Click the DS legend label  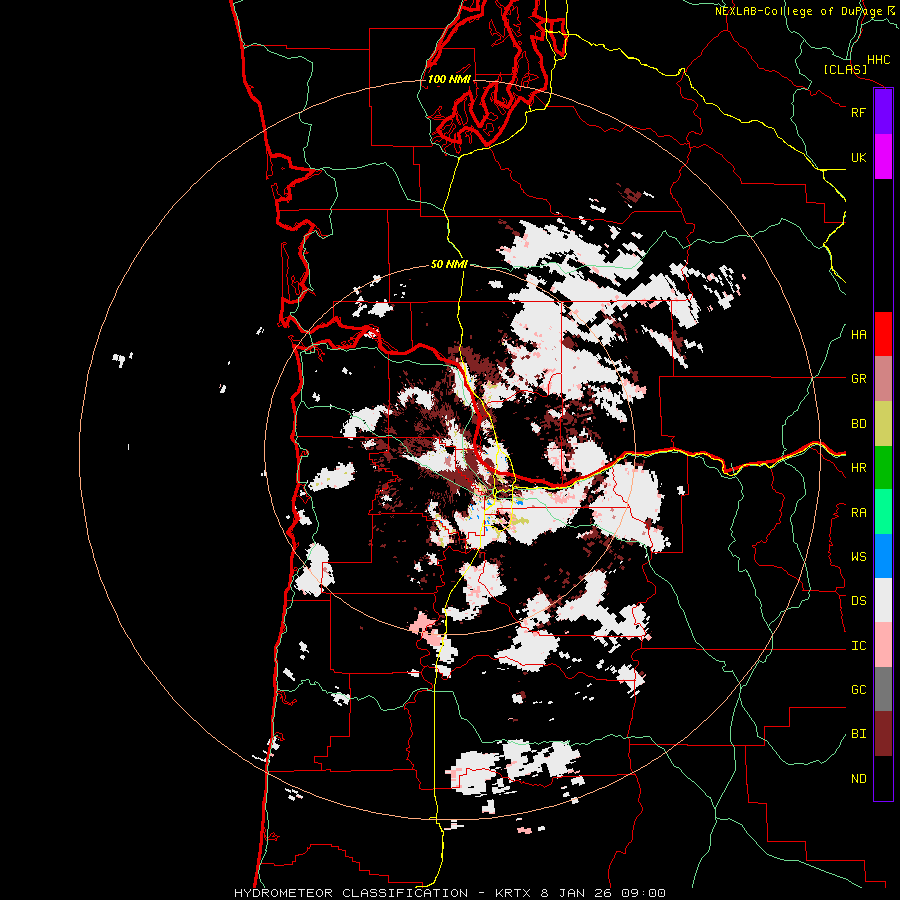pos(858,601)
